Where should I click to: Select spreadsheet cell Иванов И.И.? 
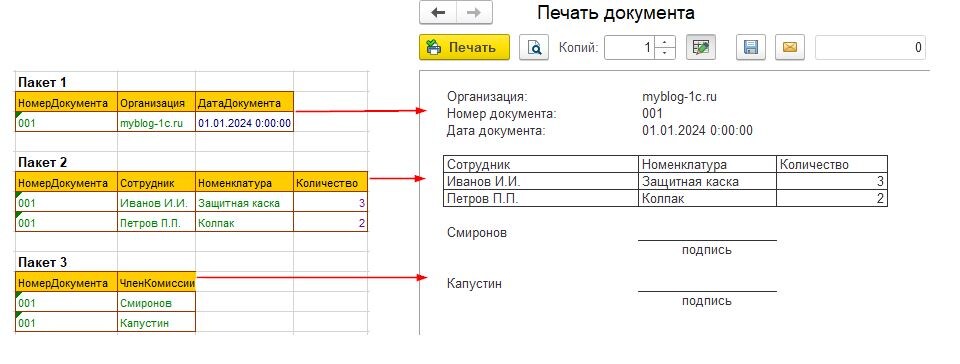click(157, 202)
